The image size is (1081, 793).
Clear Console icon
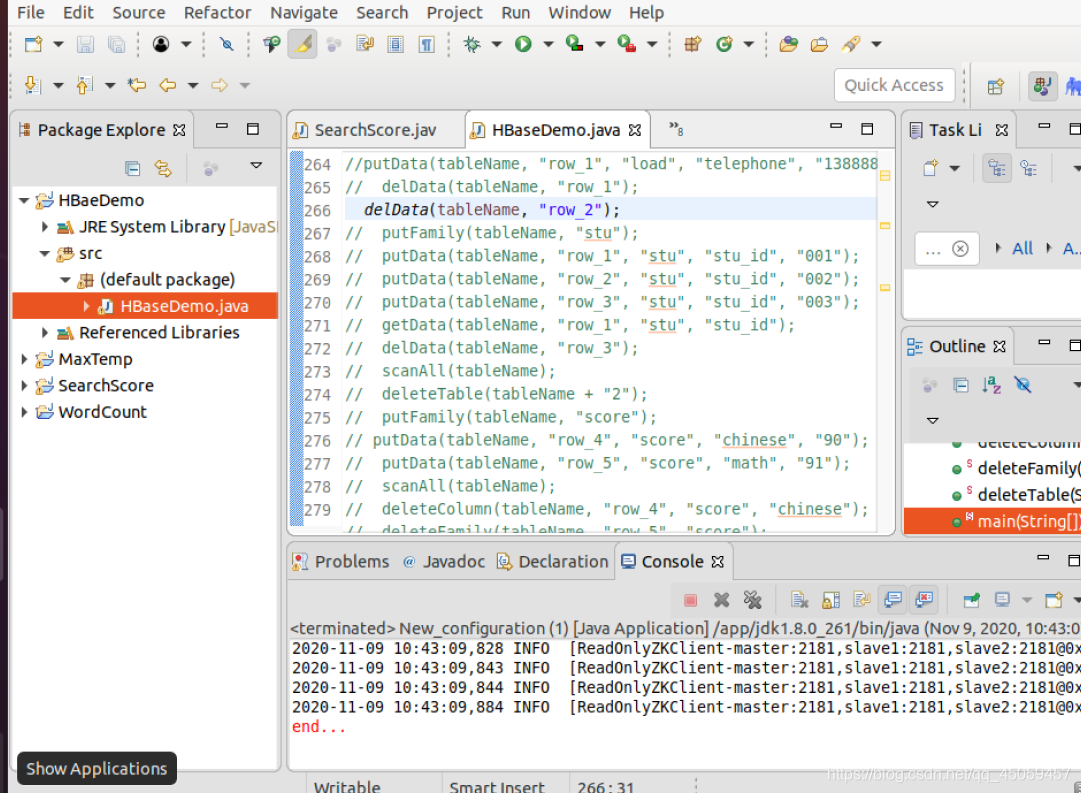coord(799,600)
